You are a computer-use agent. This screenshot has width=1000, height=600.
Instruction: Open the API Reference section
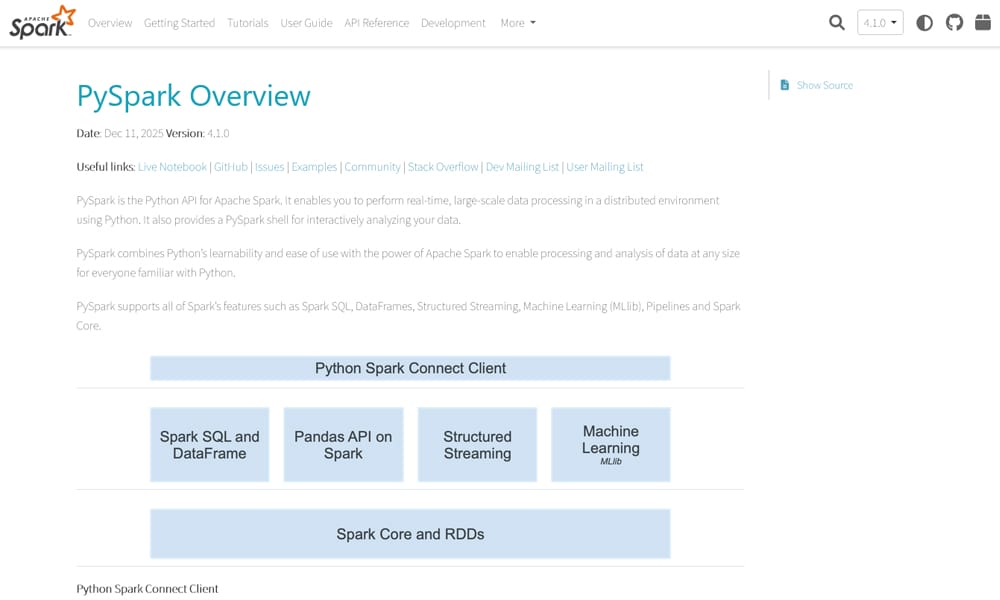(x=377, y=23)
